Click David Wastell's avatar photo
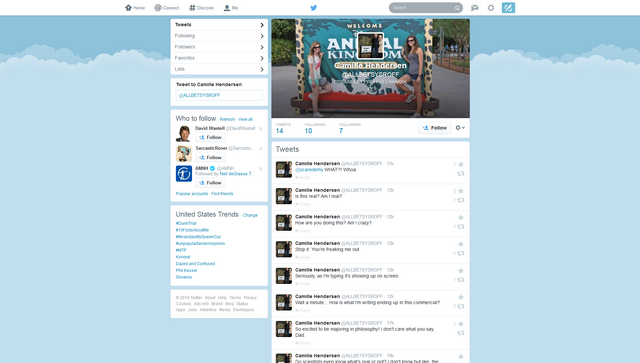Screen dimensions: 640x363 184,134
